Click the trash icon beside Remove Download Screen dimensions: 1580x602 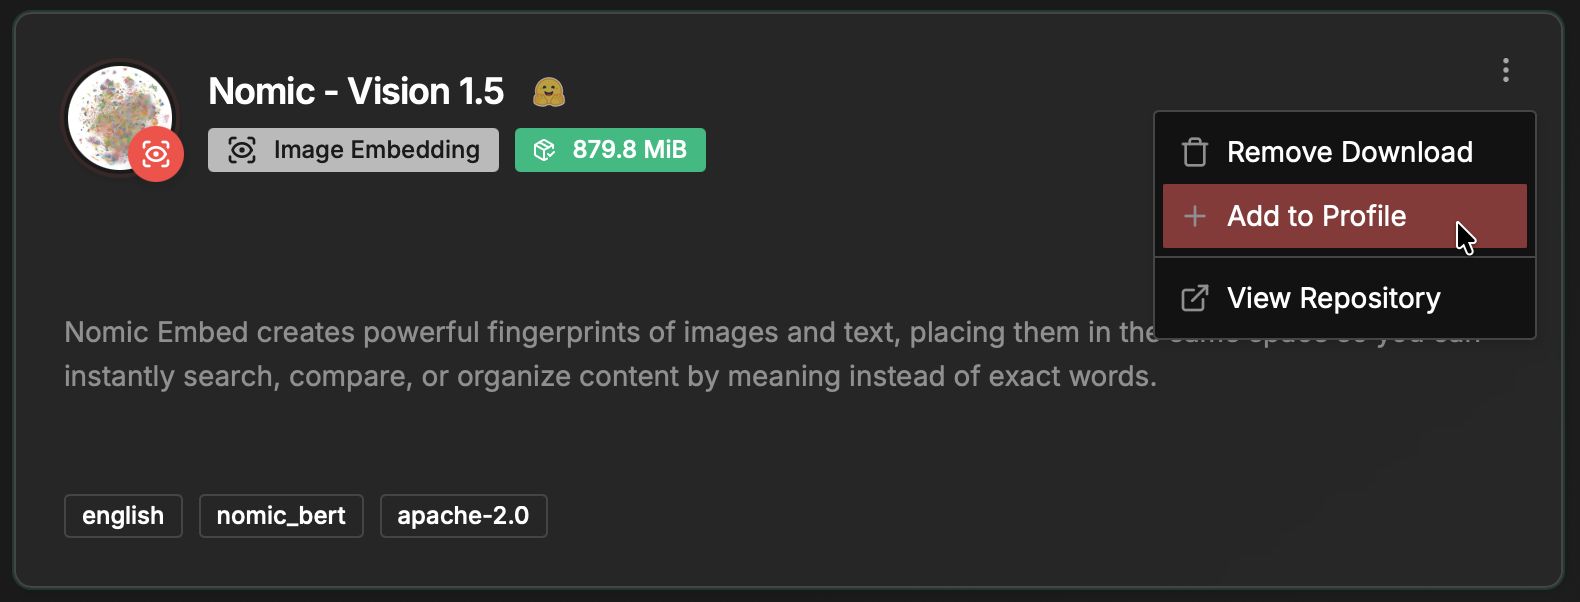pos(1194,151)
